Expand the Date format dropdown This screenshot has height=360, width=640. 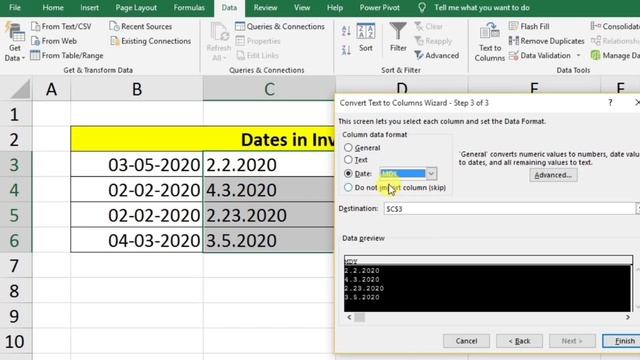pos(431,173)
